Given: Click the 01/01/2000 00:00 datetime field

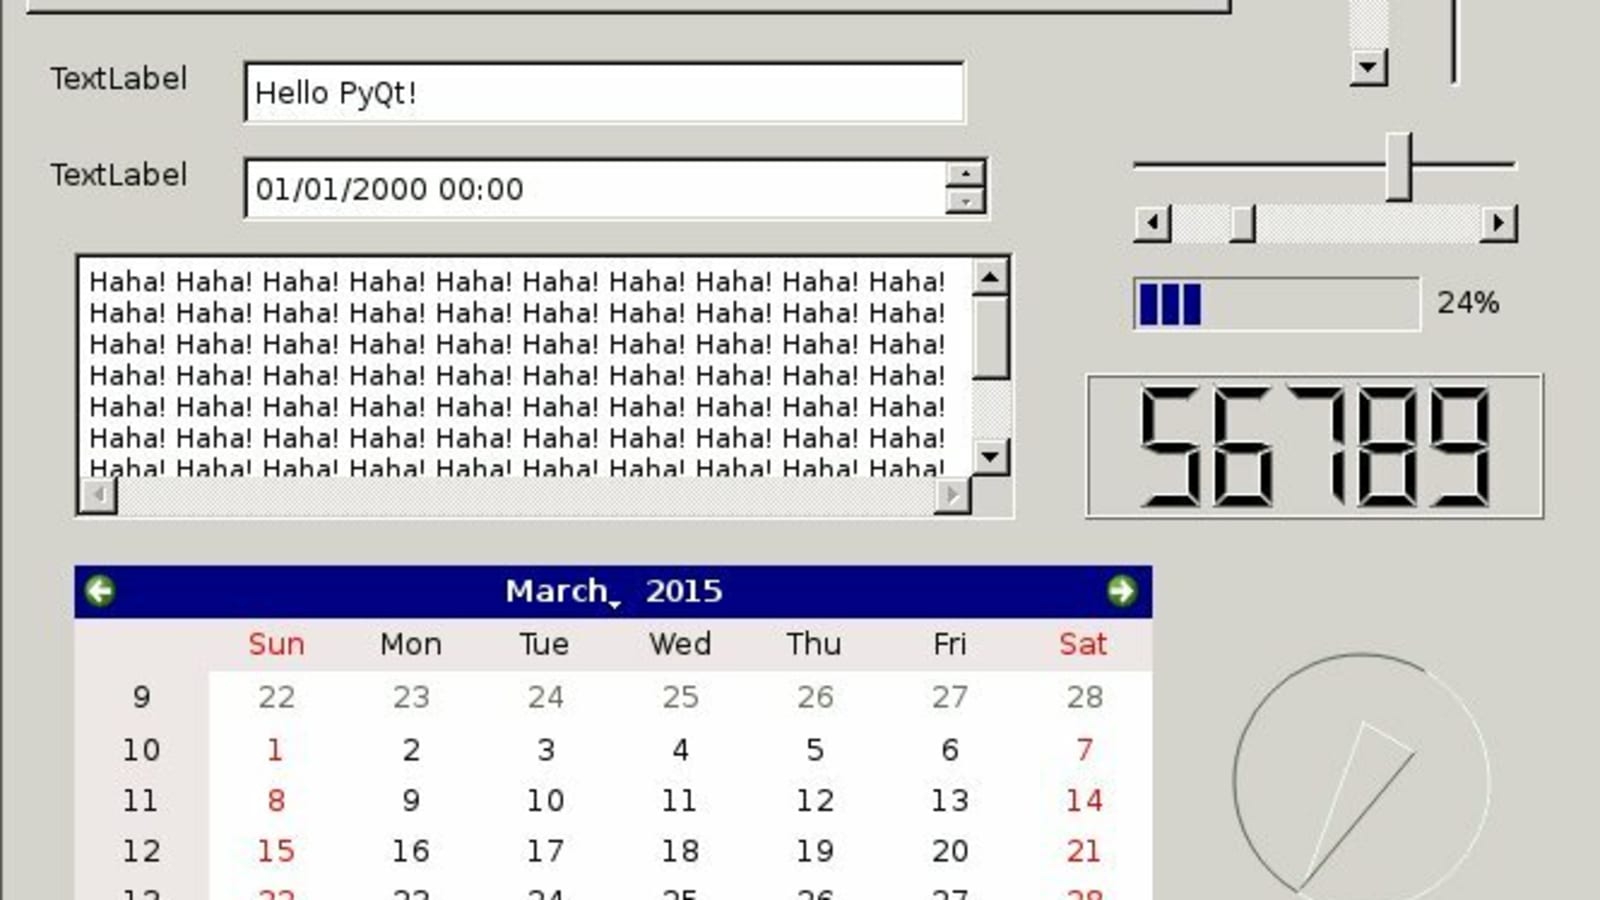Looking at the screenshot, I should 595,188.
